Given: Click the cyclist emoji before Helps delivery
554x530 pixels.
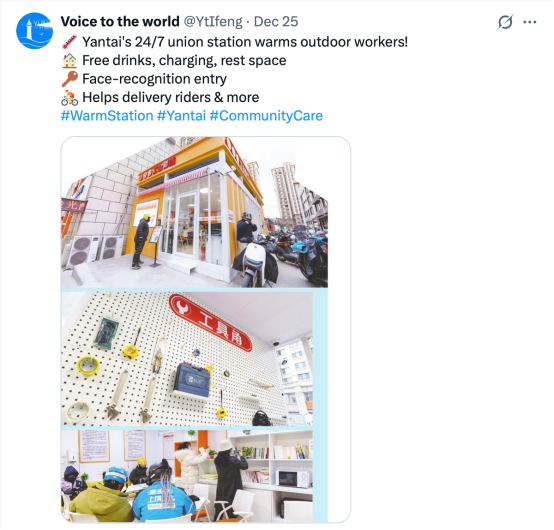Looking at the screenshot, I should coord(70,98).
